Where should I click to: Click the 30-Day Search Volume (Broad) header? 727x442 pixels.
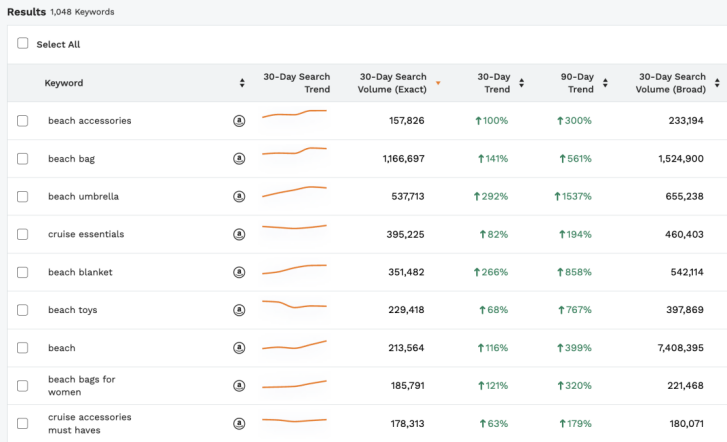[670, 83]
